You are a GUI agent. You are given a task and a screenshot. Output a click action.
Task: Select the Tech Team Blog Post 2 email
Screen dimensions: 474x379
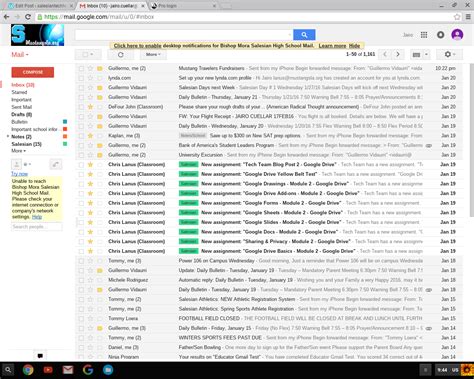coord(81,165)
